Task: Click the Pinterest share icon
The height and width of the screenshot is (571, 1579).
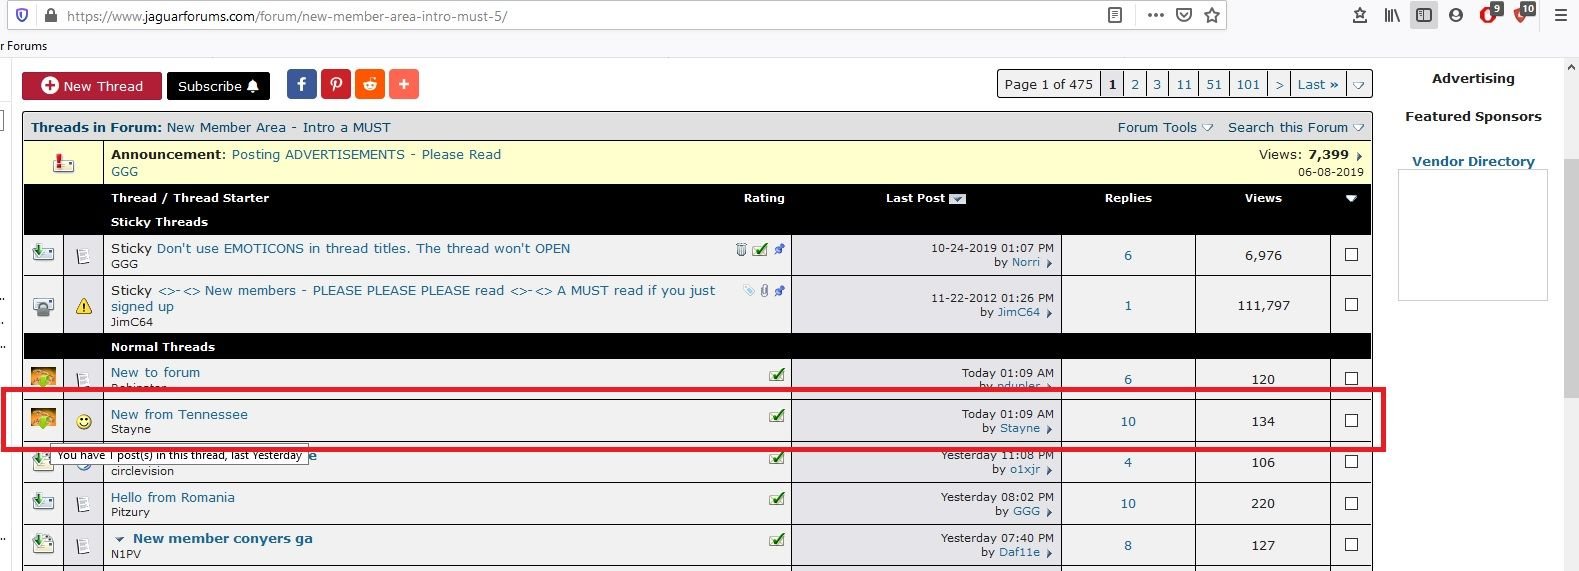Action: pos(336,85)
